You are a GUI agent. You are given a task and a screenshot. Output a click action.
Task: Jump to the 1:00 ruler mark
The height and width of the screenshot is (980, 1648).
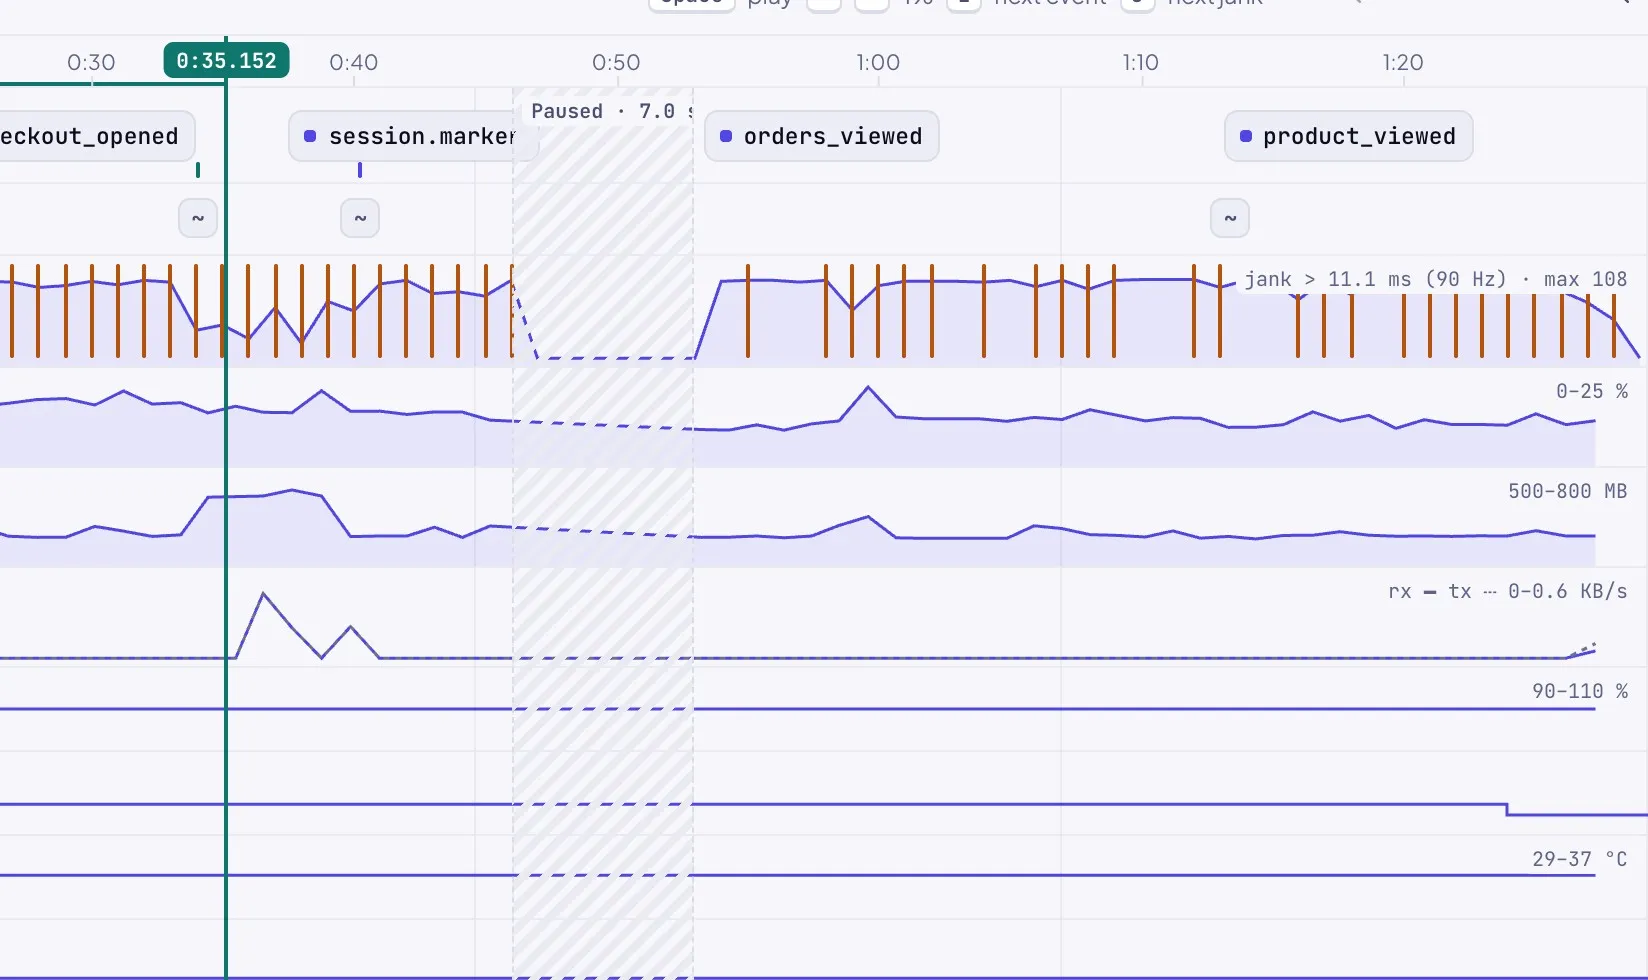pyautogui.click(x=878, y=62)
